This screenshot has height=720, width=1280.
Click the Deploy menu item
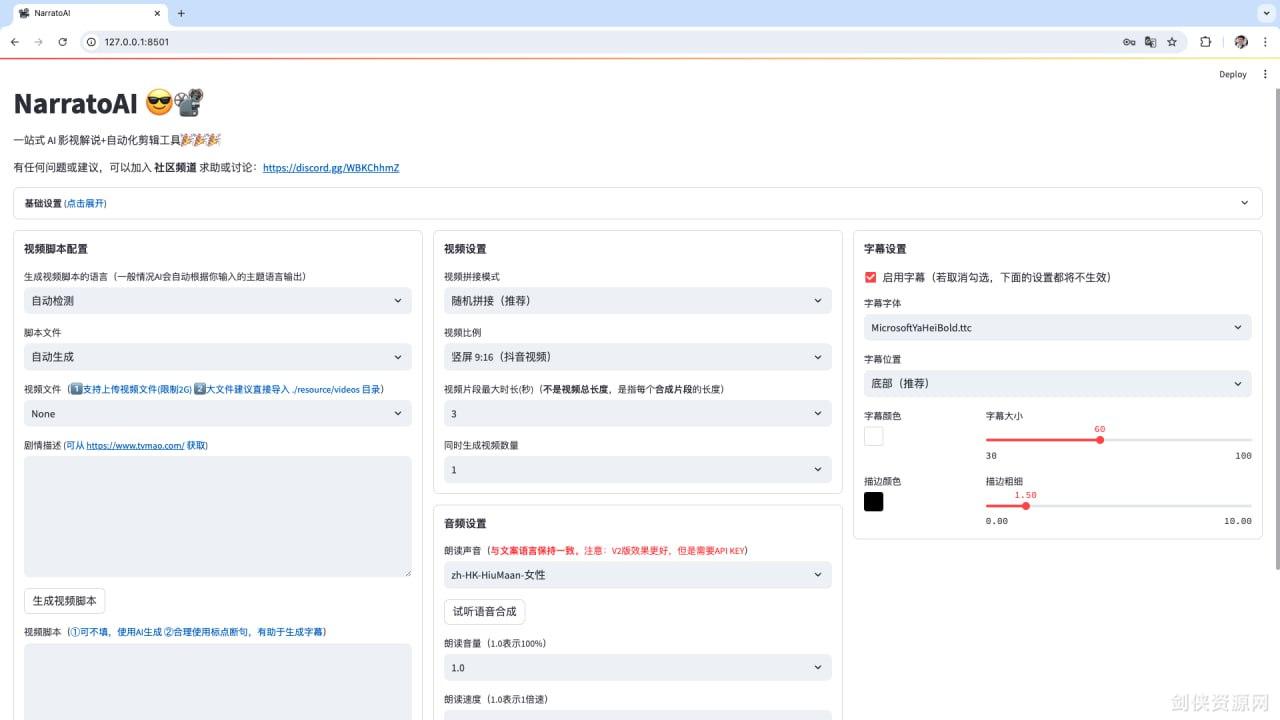pos(1232,74)
